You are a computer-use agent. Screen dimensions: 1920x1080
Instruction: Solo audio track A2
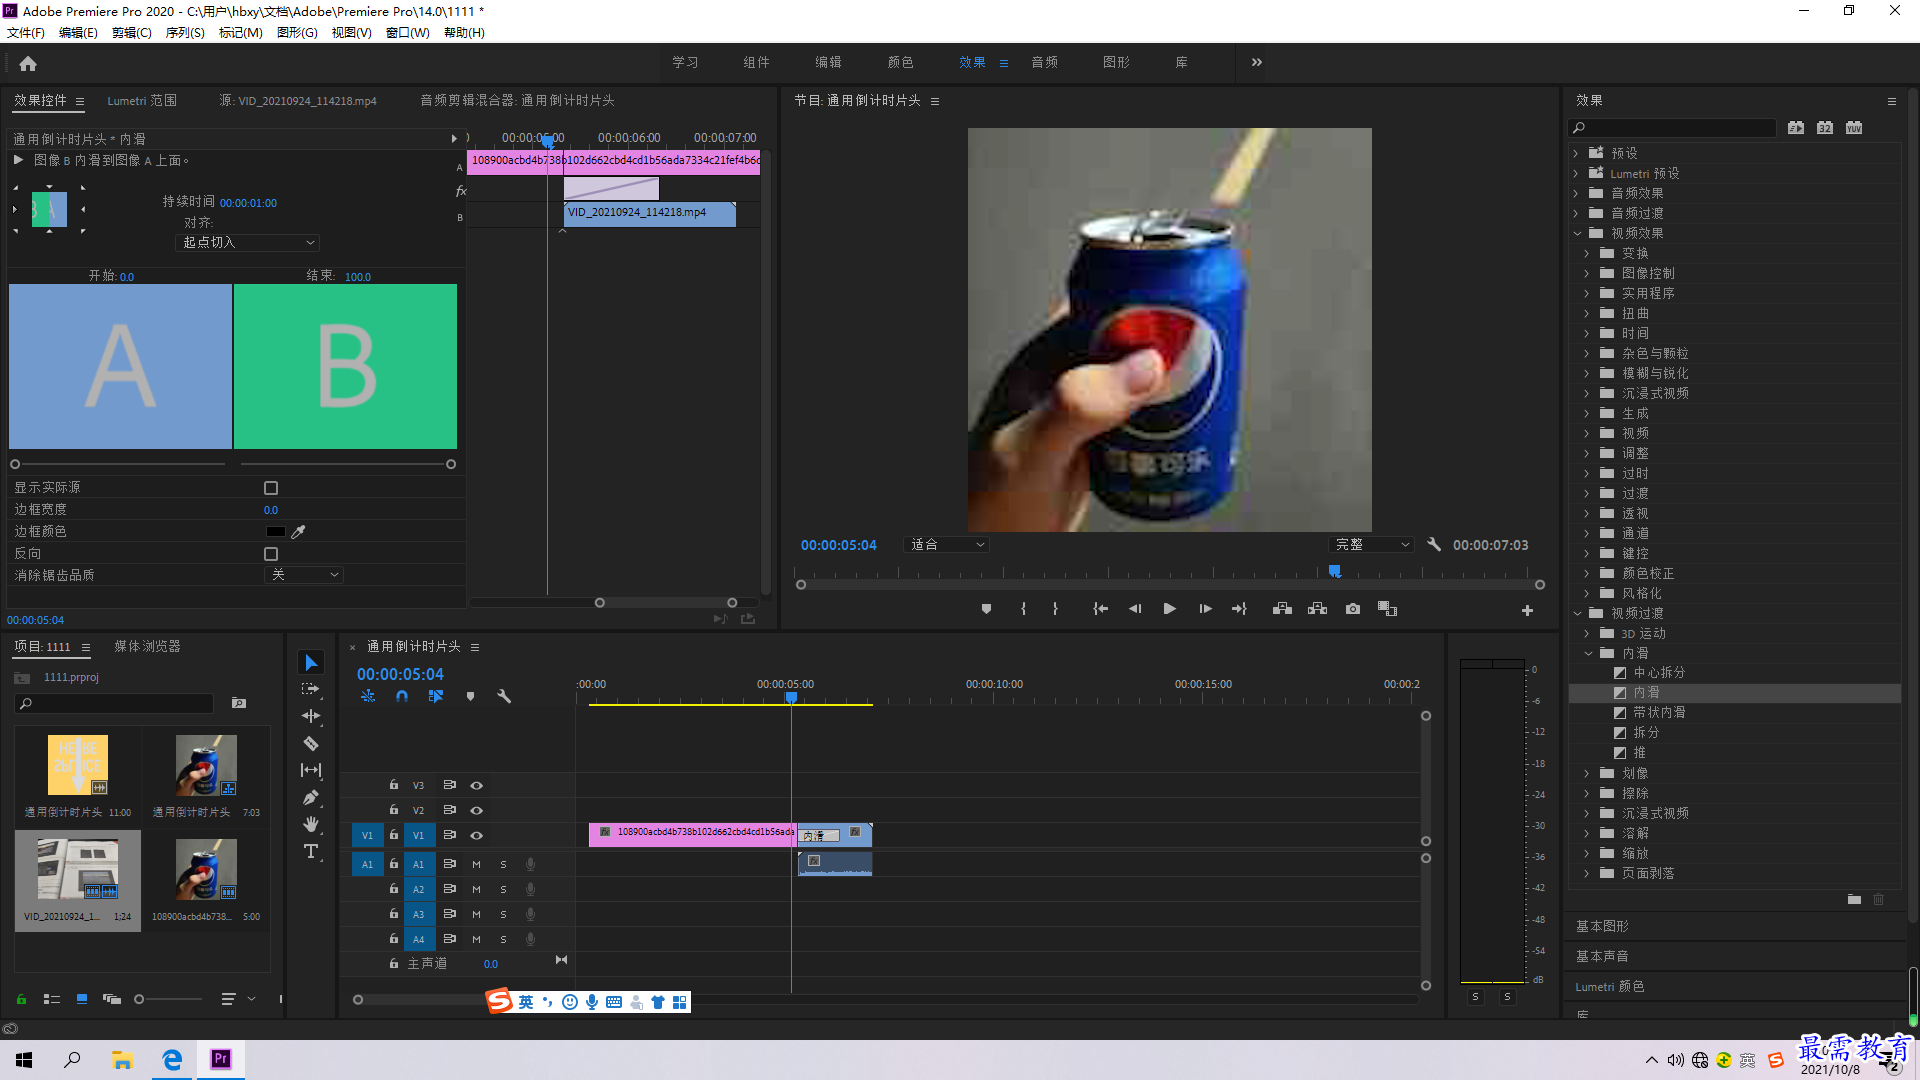503,889
